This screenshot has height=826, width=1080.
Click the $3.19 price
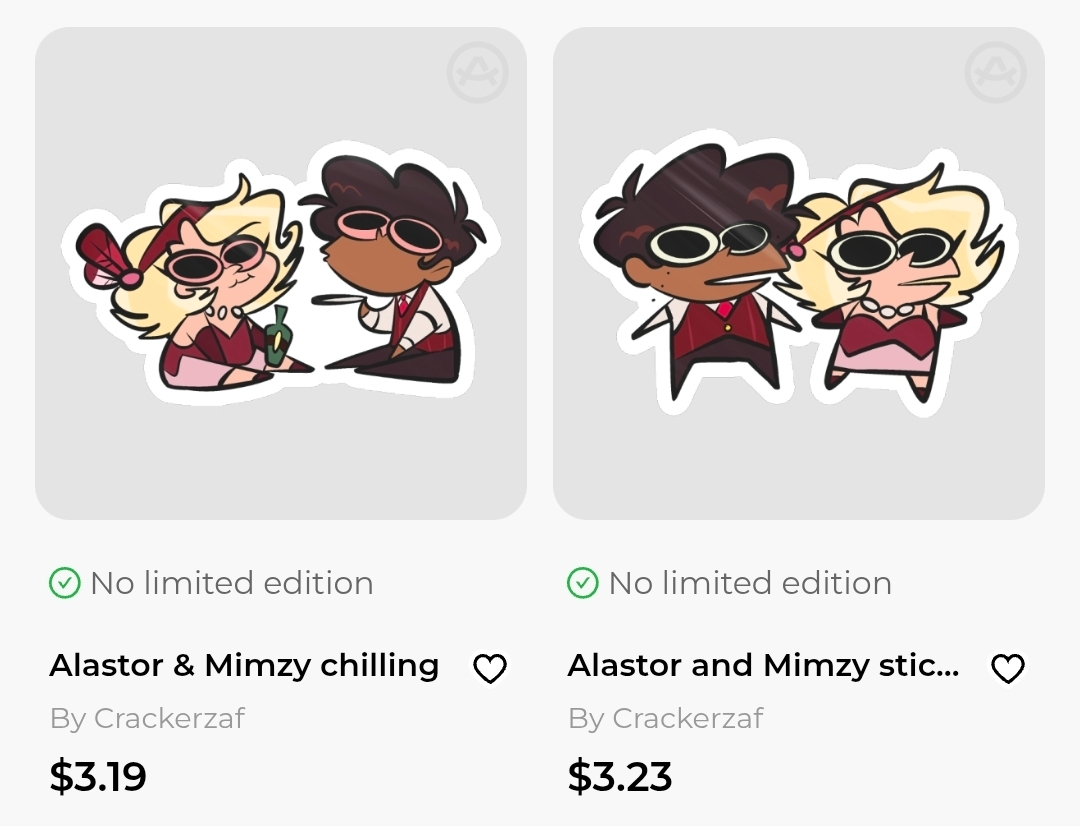(98, 776)
